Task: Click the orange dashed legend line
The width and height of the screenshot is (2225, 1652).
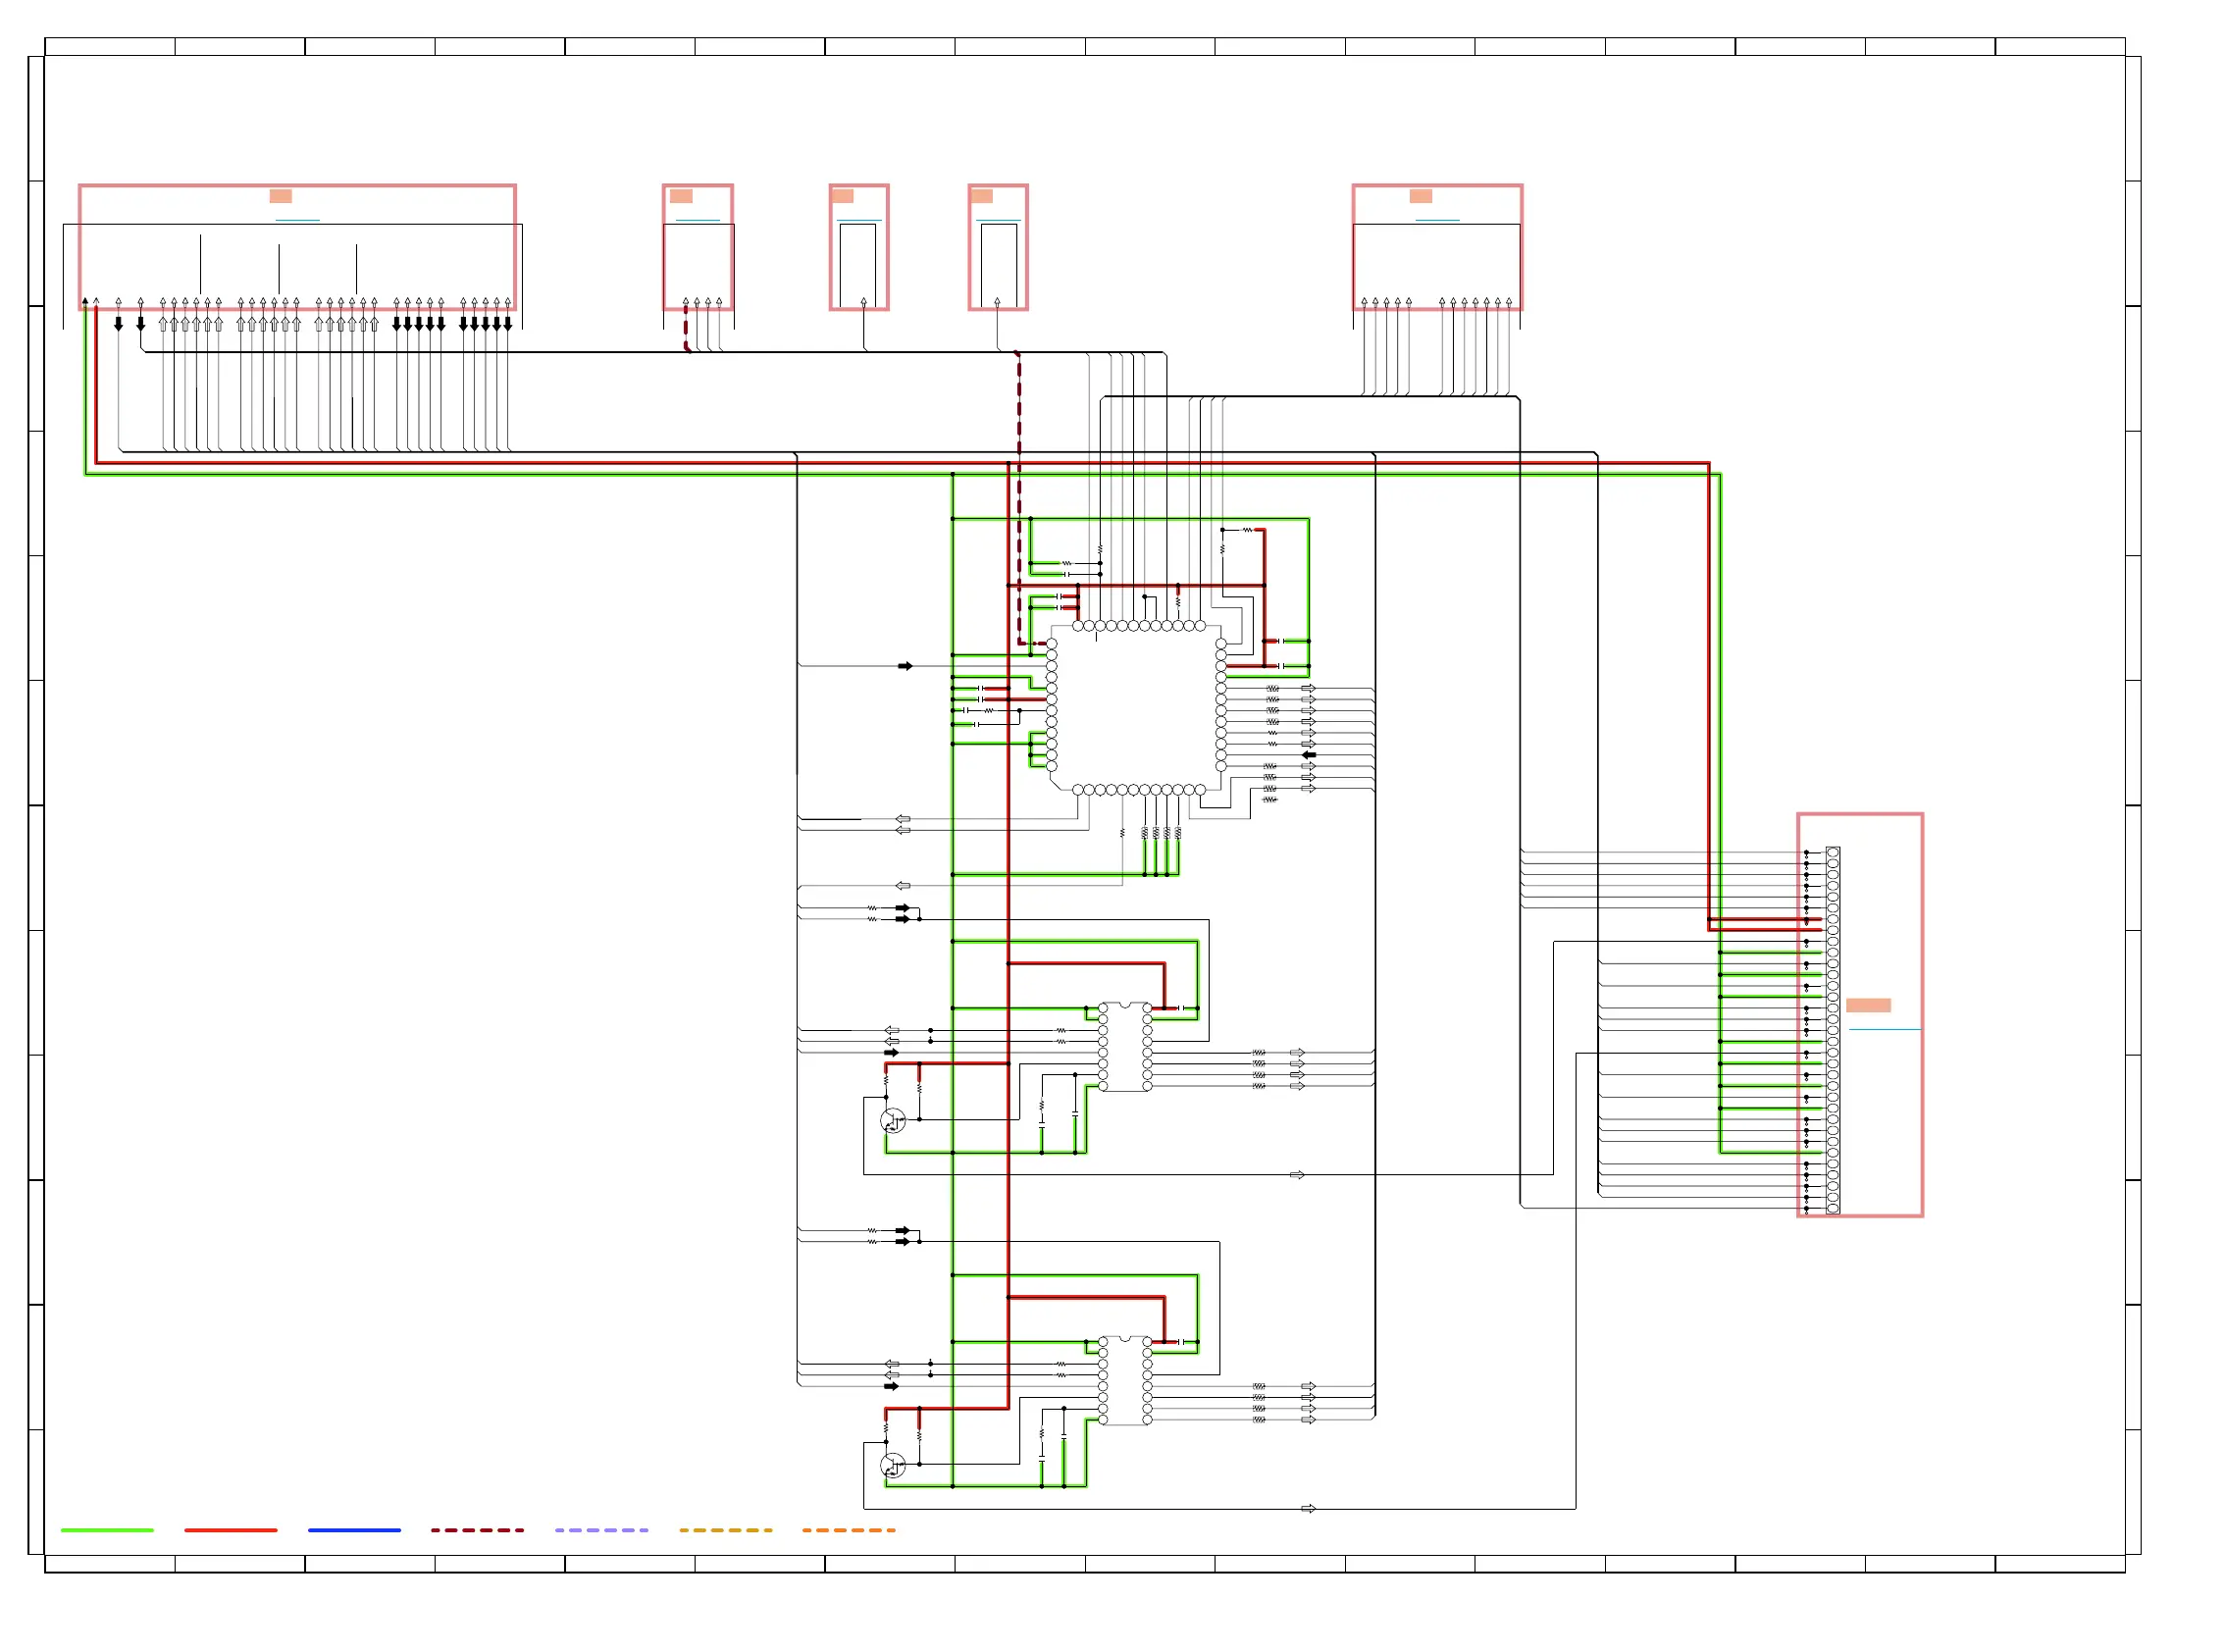Action: [848, 1530]
